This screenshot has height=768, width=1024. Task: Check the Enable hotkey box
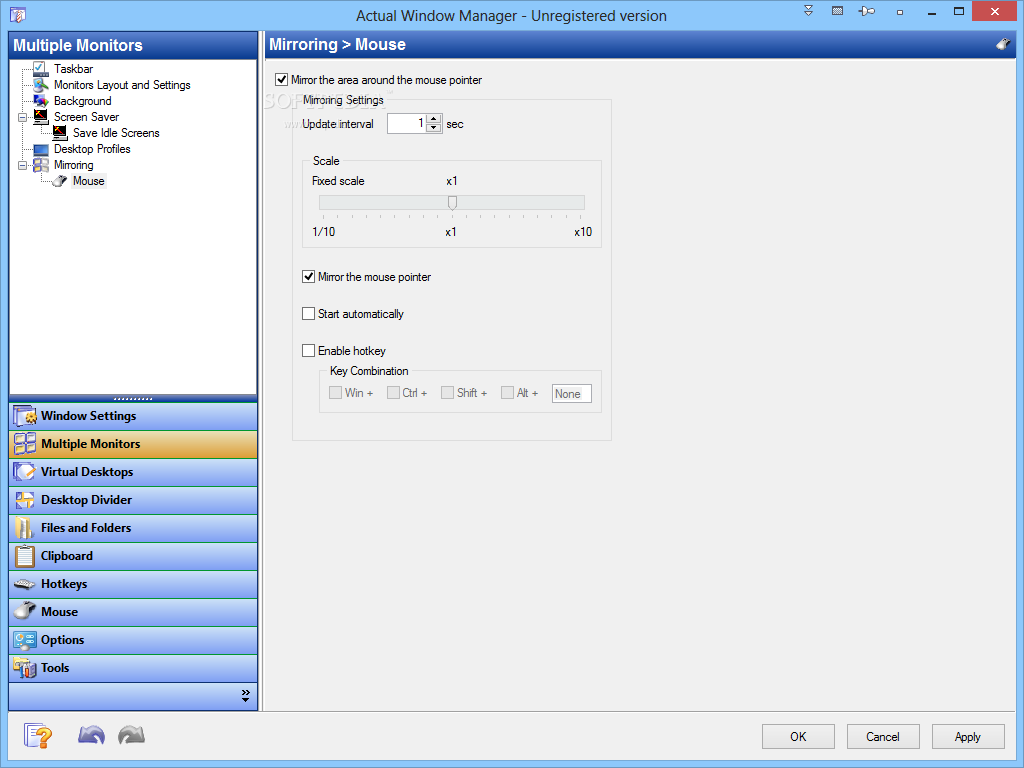[308, 351]
